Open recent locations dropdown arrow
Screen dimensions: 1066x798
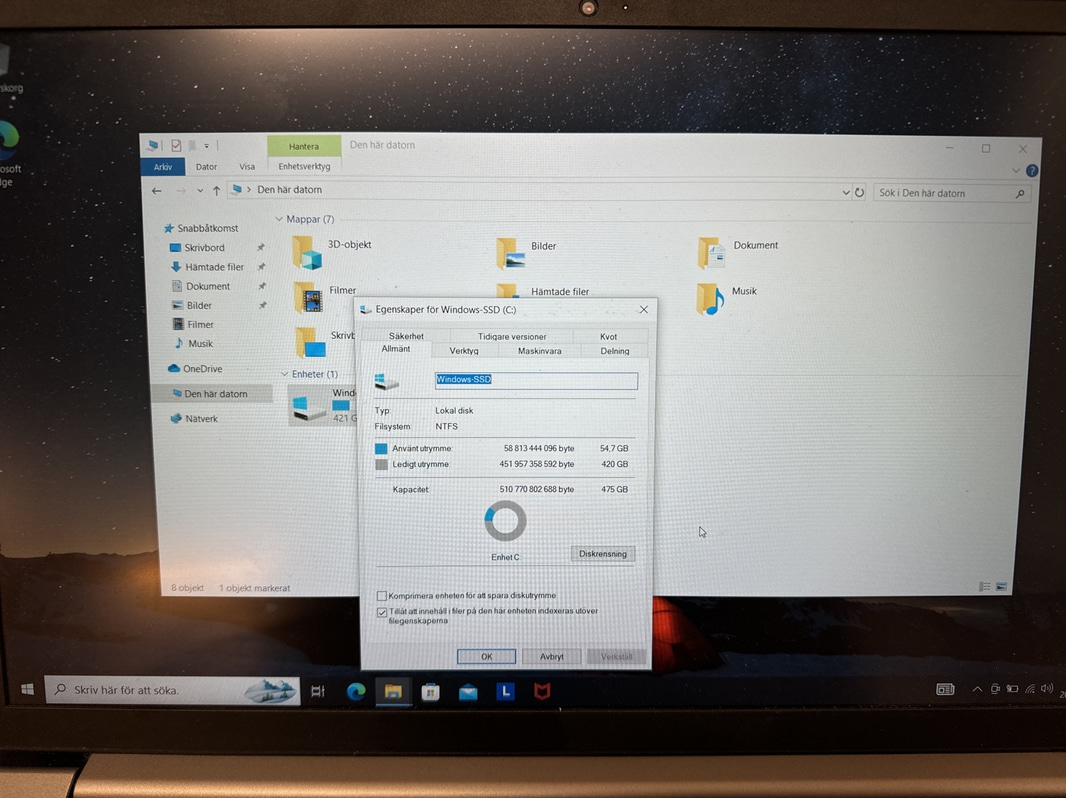[200, 191]
